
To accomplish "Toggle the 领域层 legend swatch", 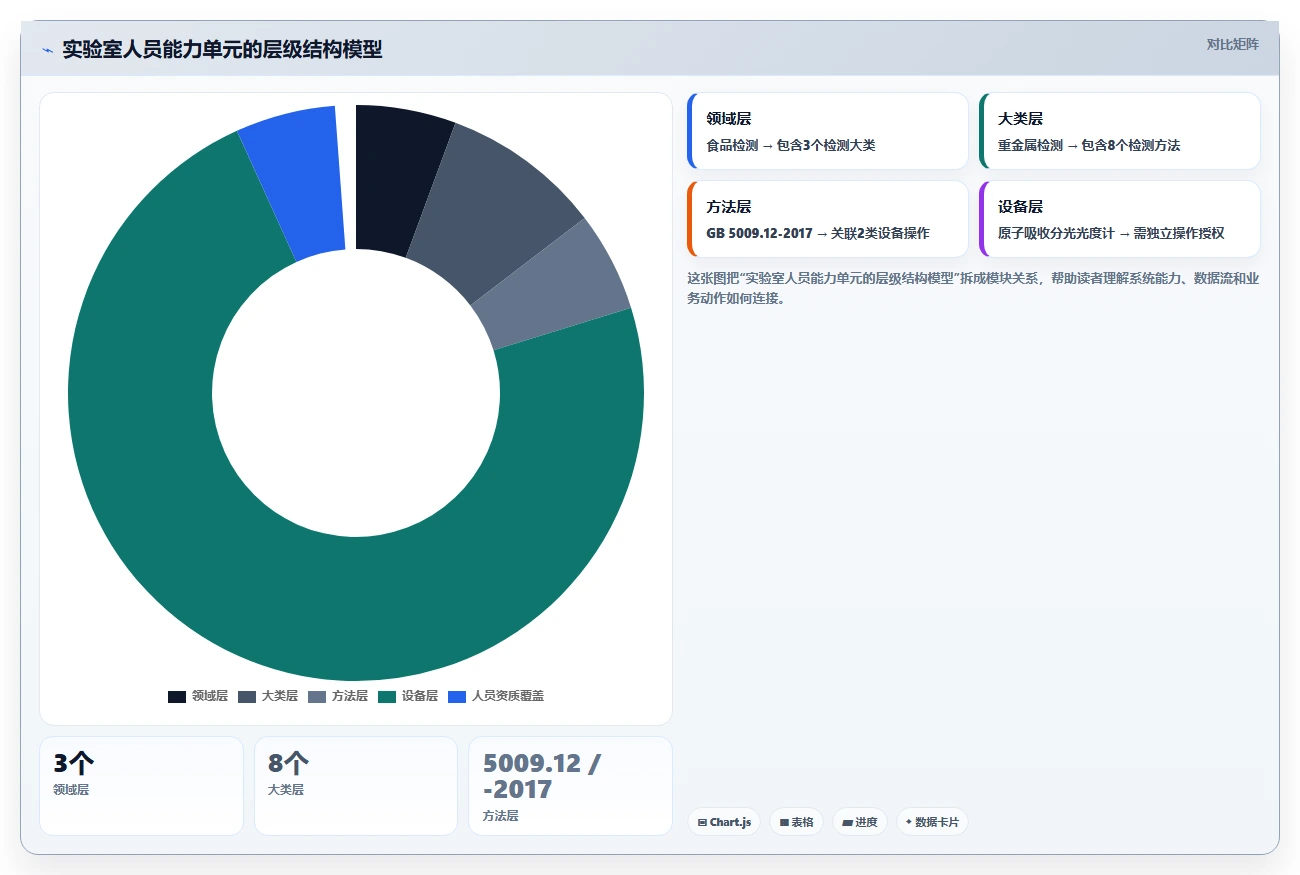I will pos(177,696).
